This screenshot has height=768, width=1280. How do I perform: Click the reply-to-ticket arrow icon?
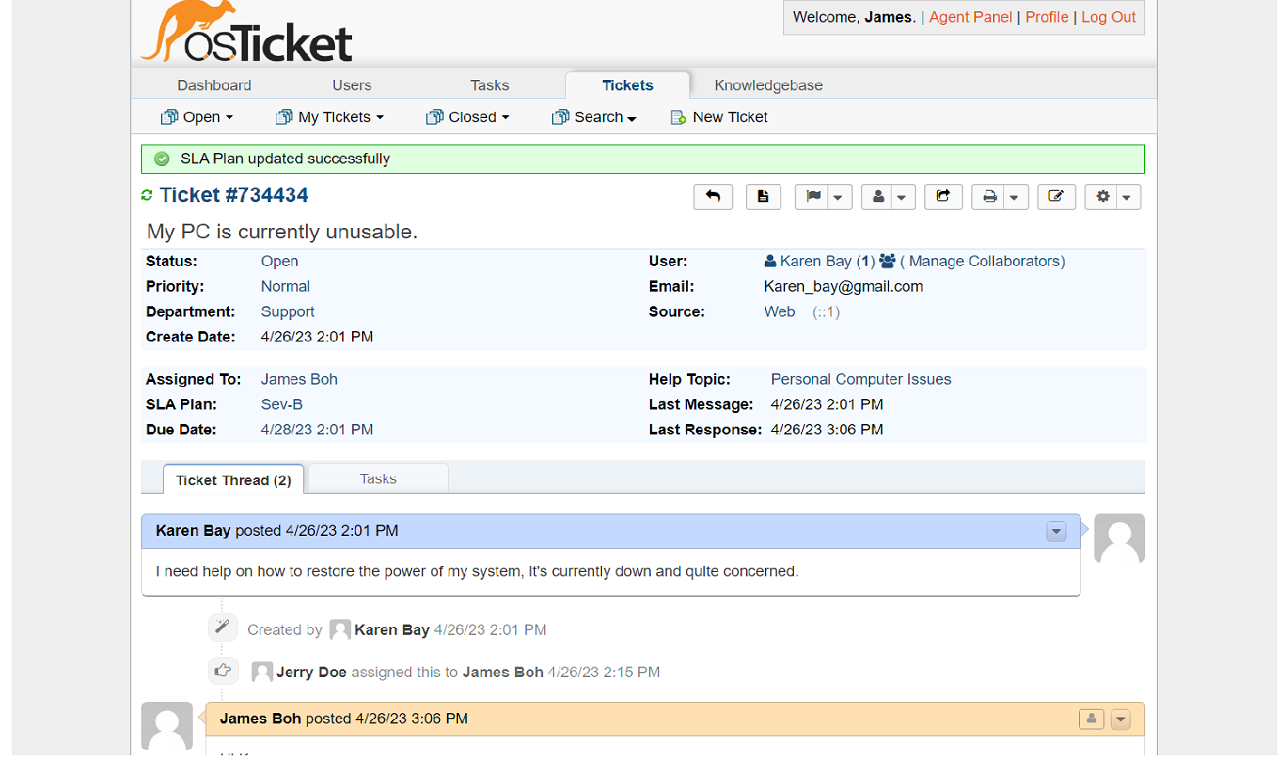pyautogui.click(x=713, y=196)
